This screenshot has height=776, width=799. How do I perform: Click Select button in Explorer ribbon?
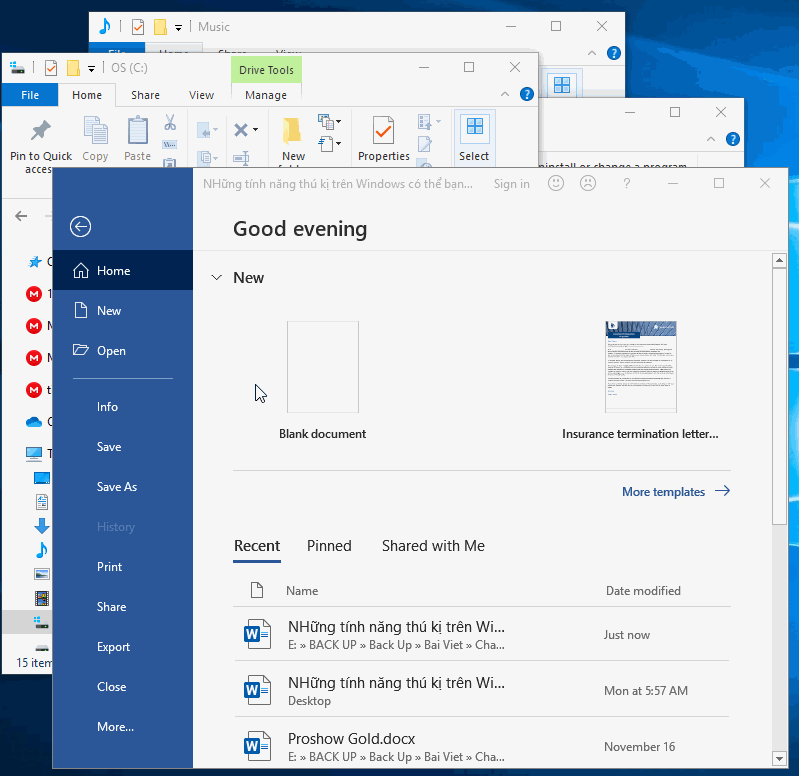click(x=474, y=138)
